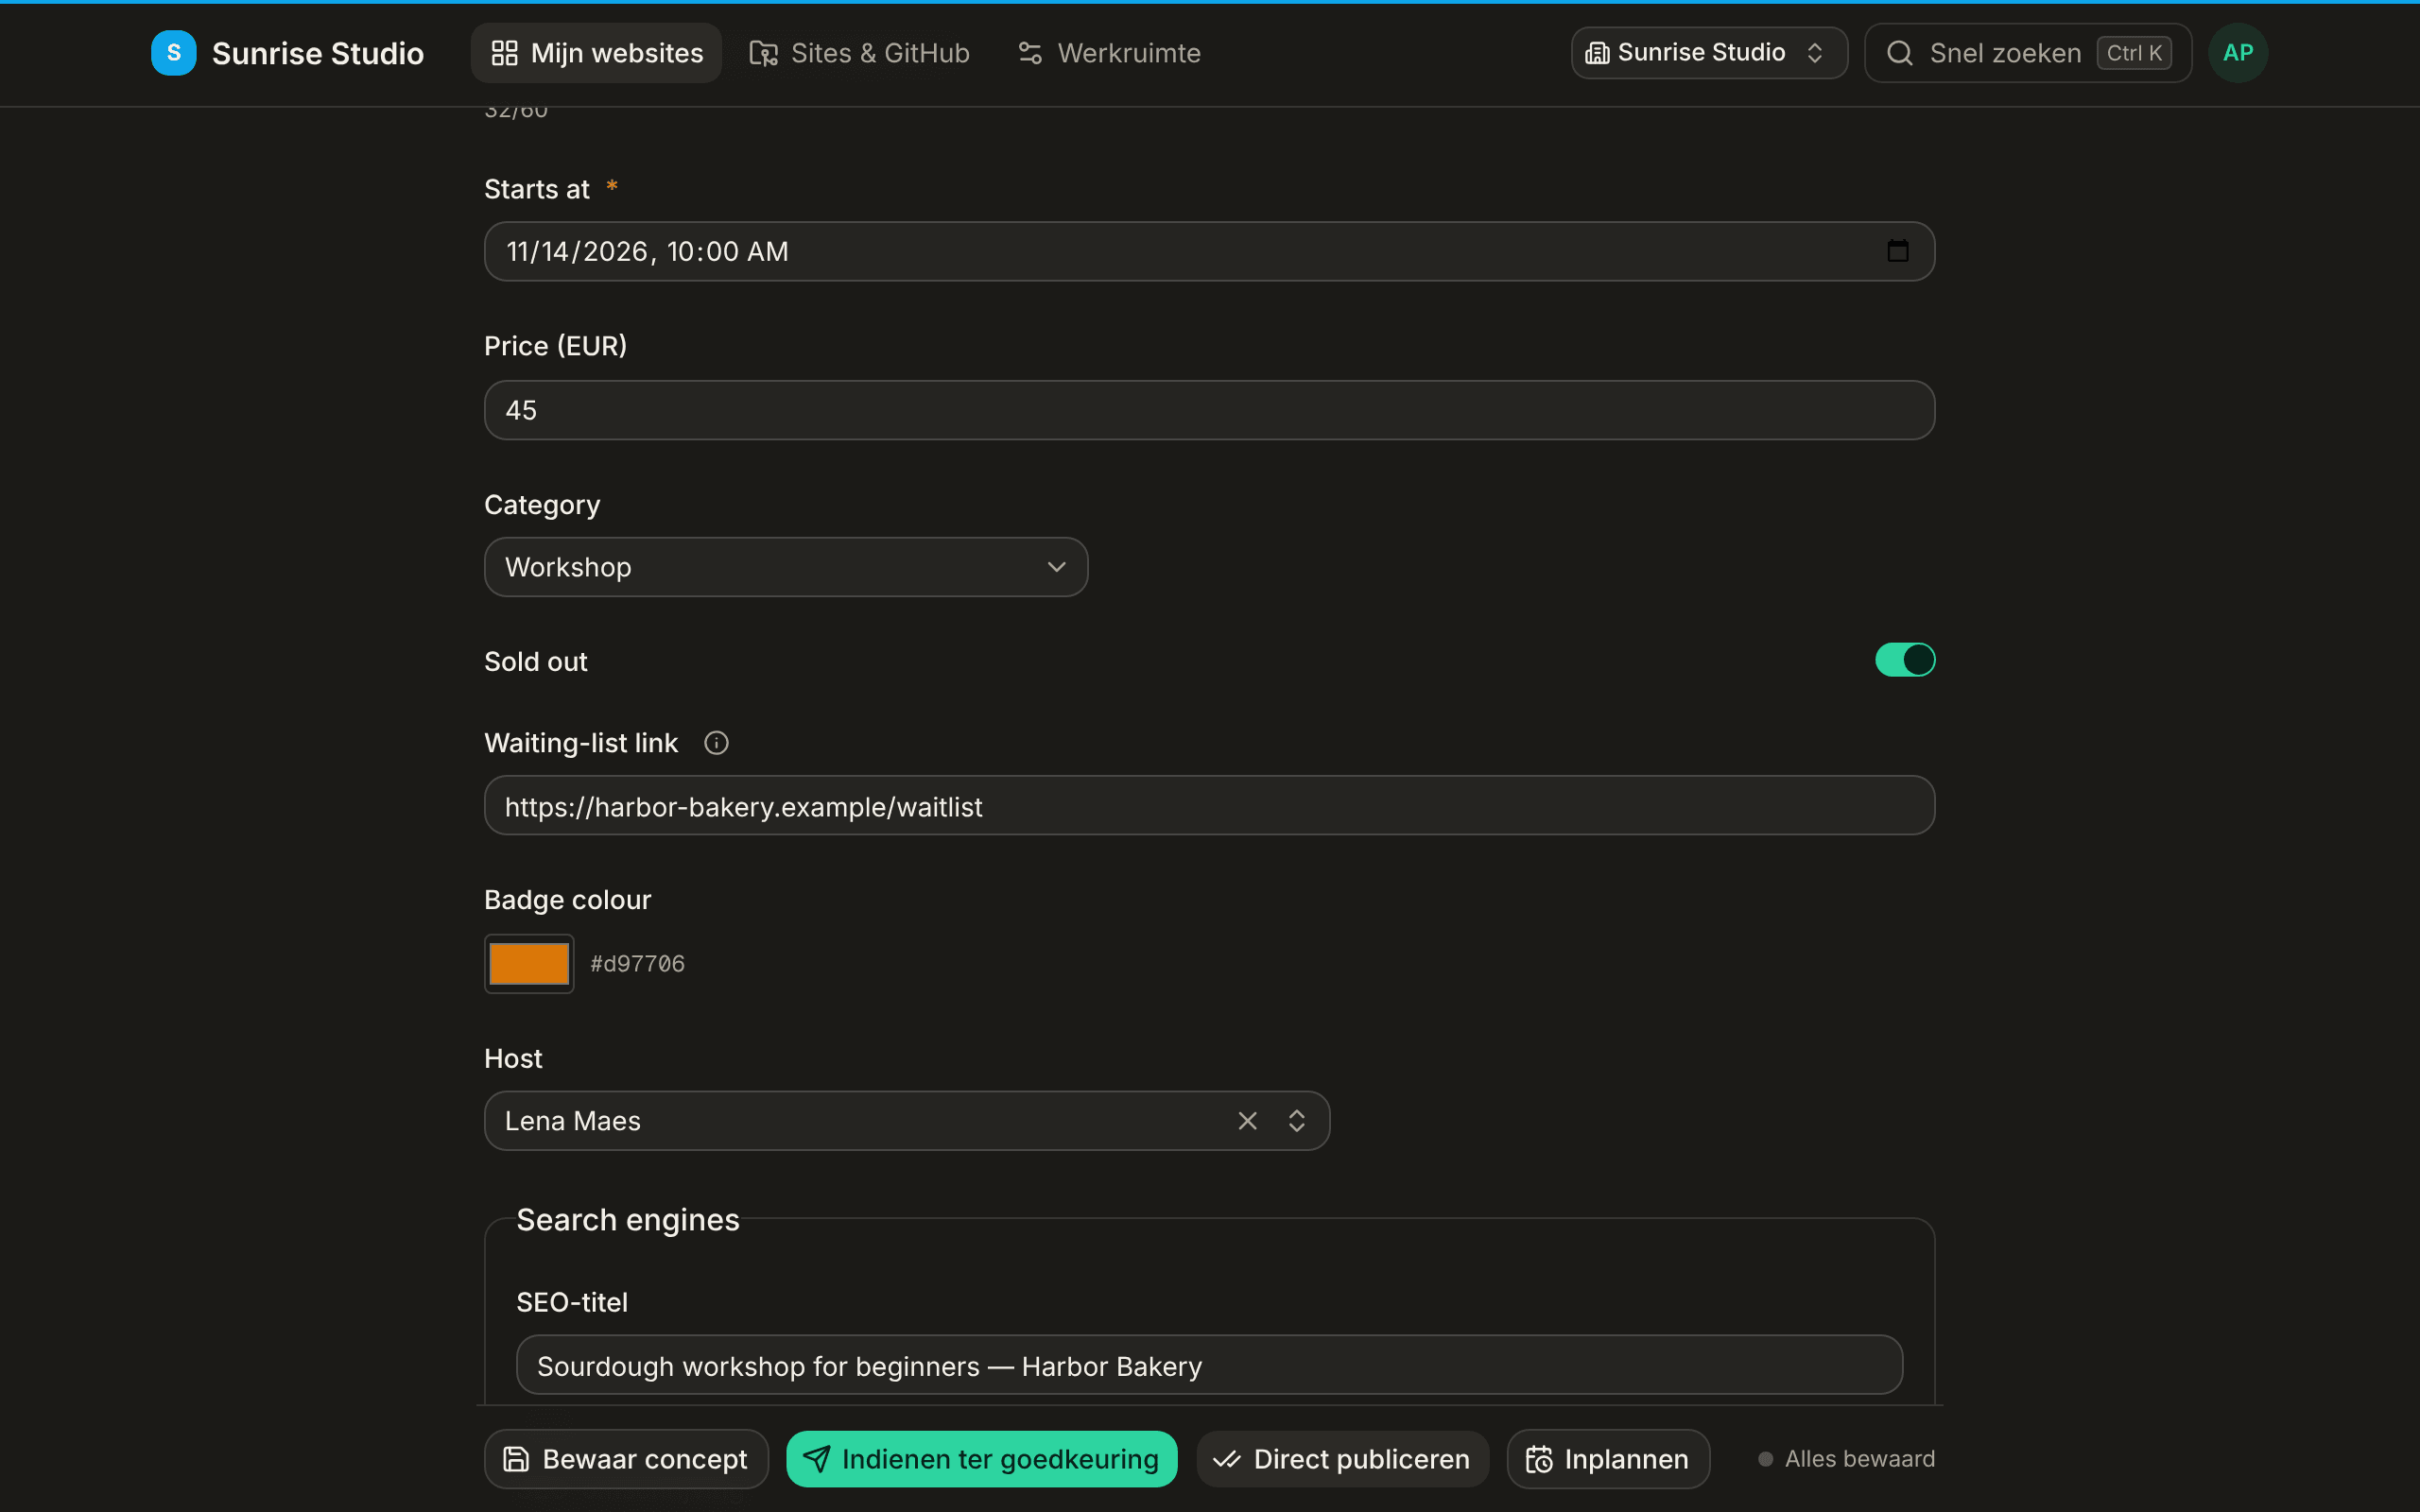Open Sites & GitHub tab
Image resolution: width=2420 pixels, height=1512 pixels.
[860, 53]
